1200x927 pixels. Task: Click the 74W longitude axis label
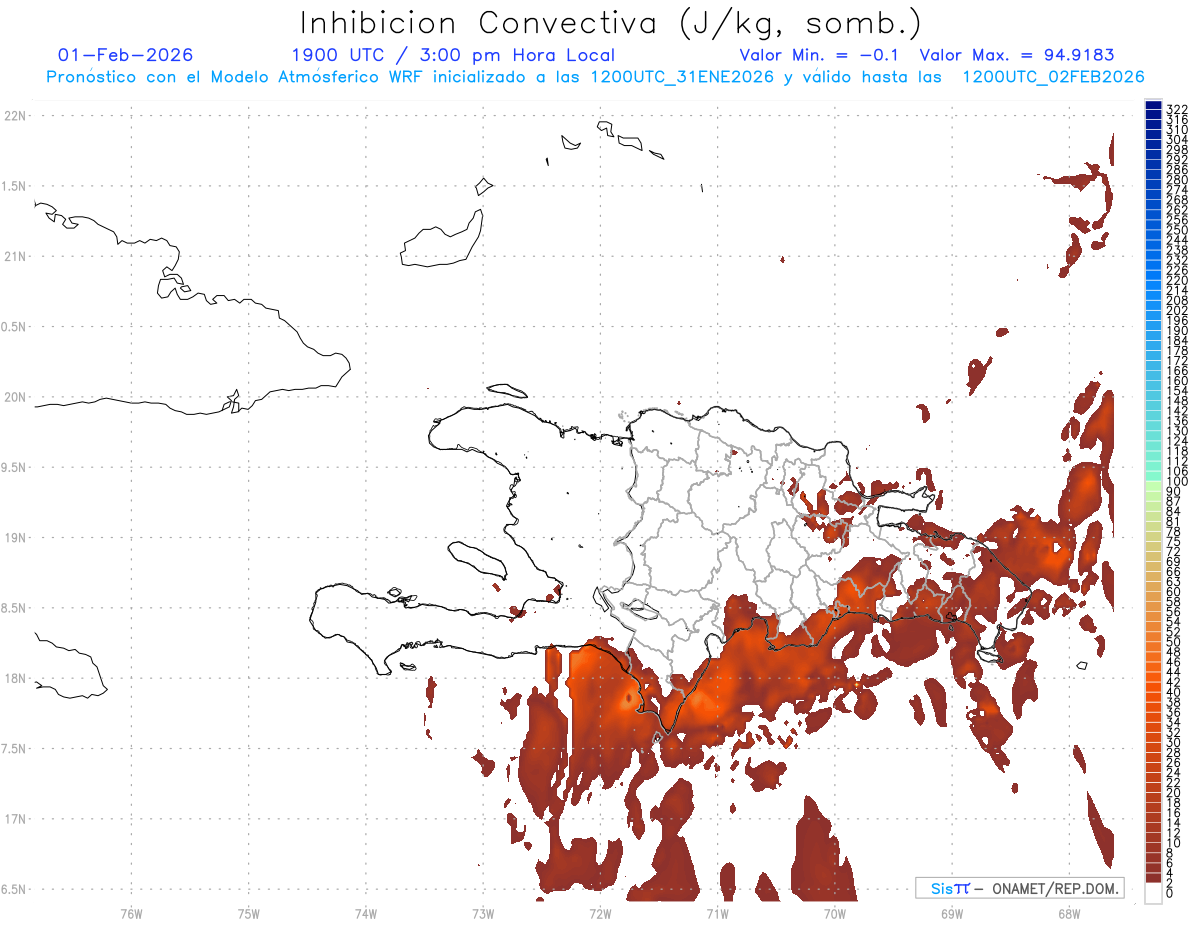click(x=366, y=913)
